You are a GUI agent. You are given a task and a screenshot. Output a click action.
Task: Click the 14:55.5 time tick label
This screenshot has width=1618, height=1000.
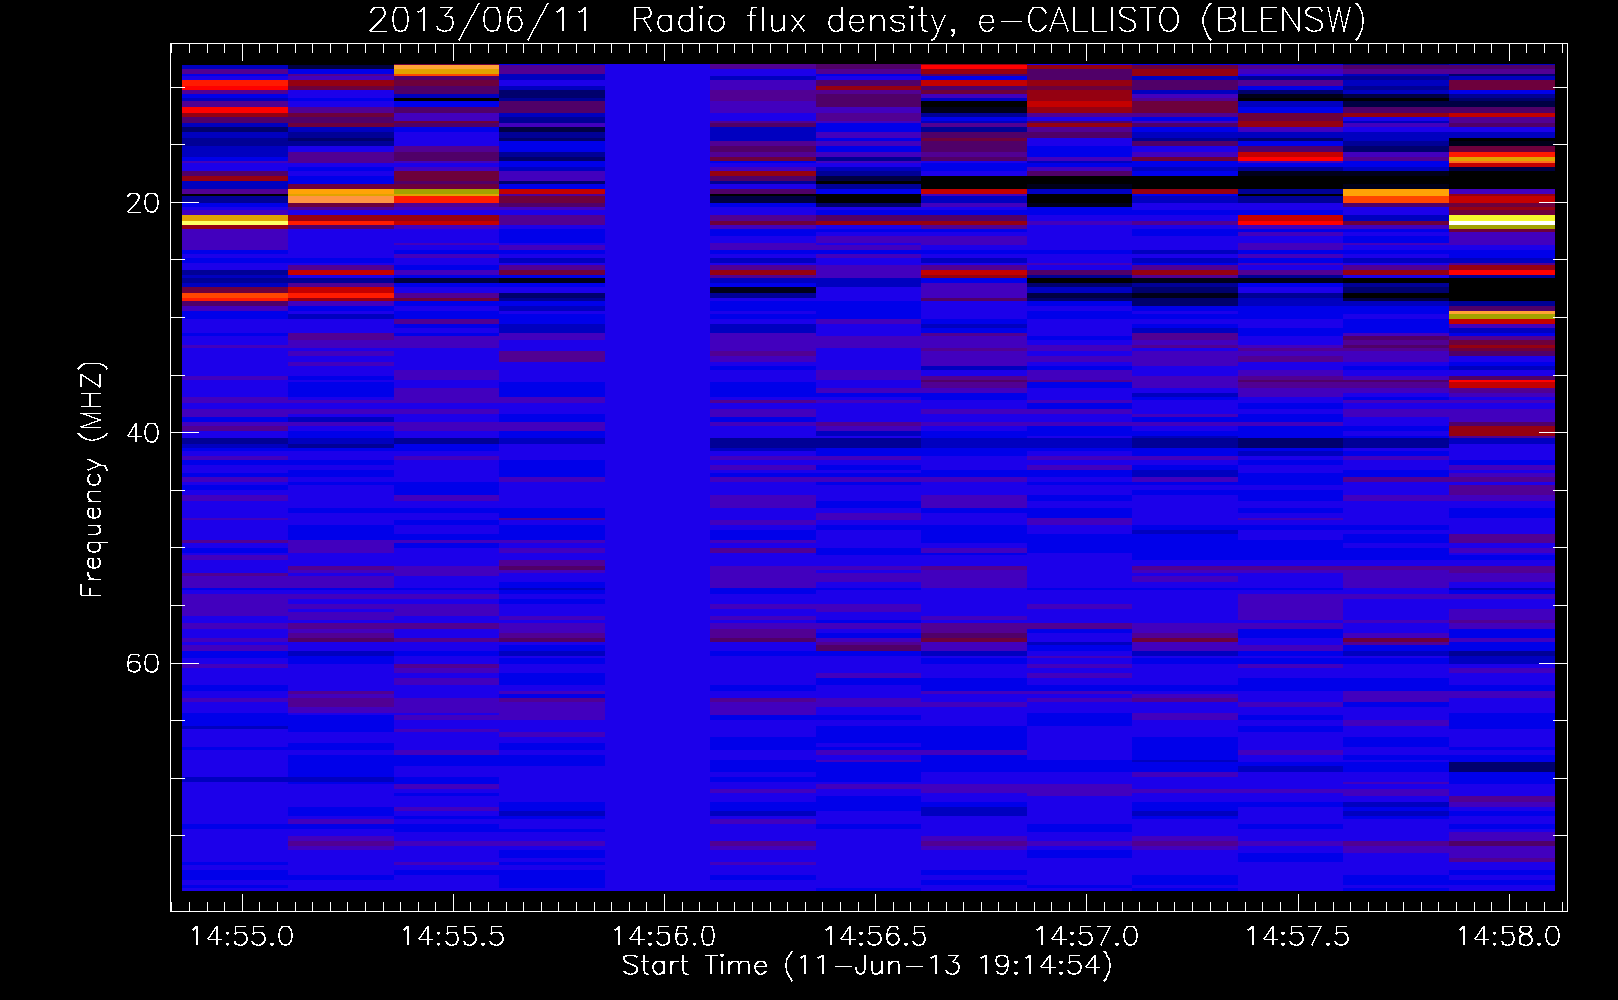click(x=453, y=936)
